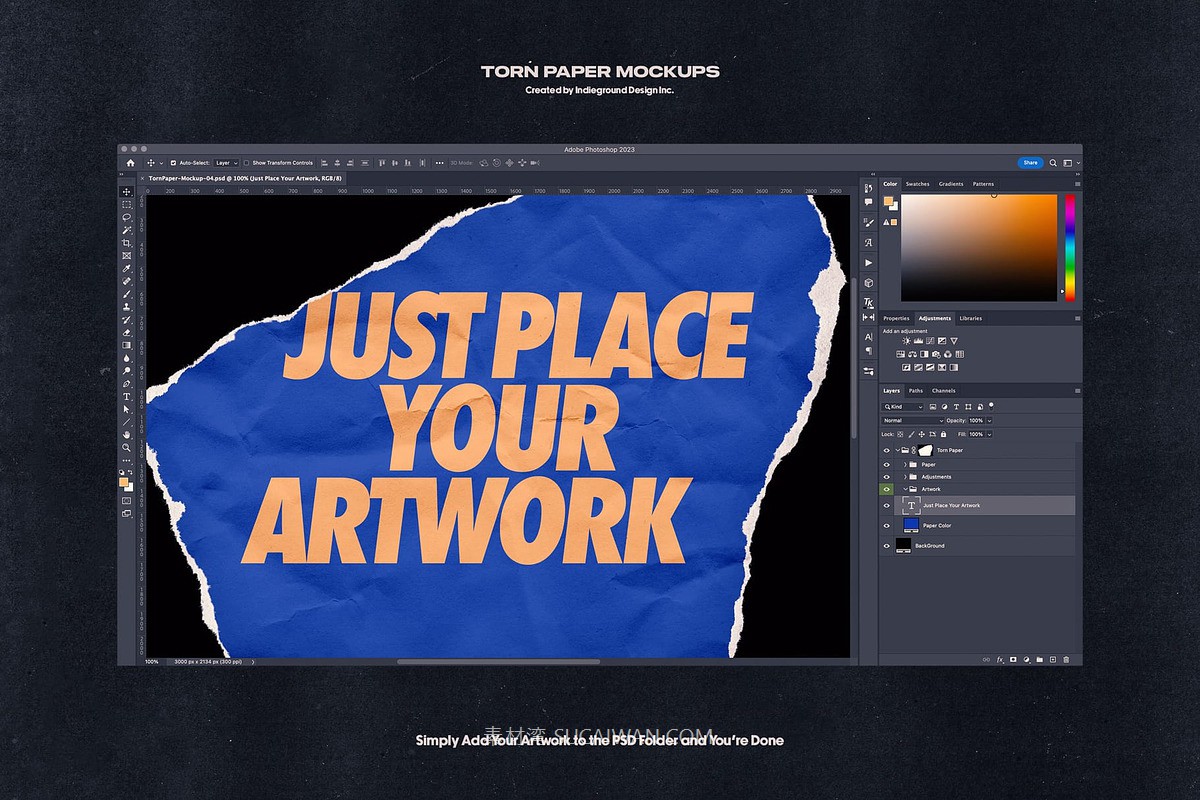This screenshot has height=800, width=1200.
Task: Select the Magic Wand tool
Action: pyautogui.click(x=127, y=230)
